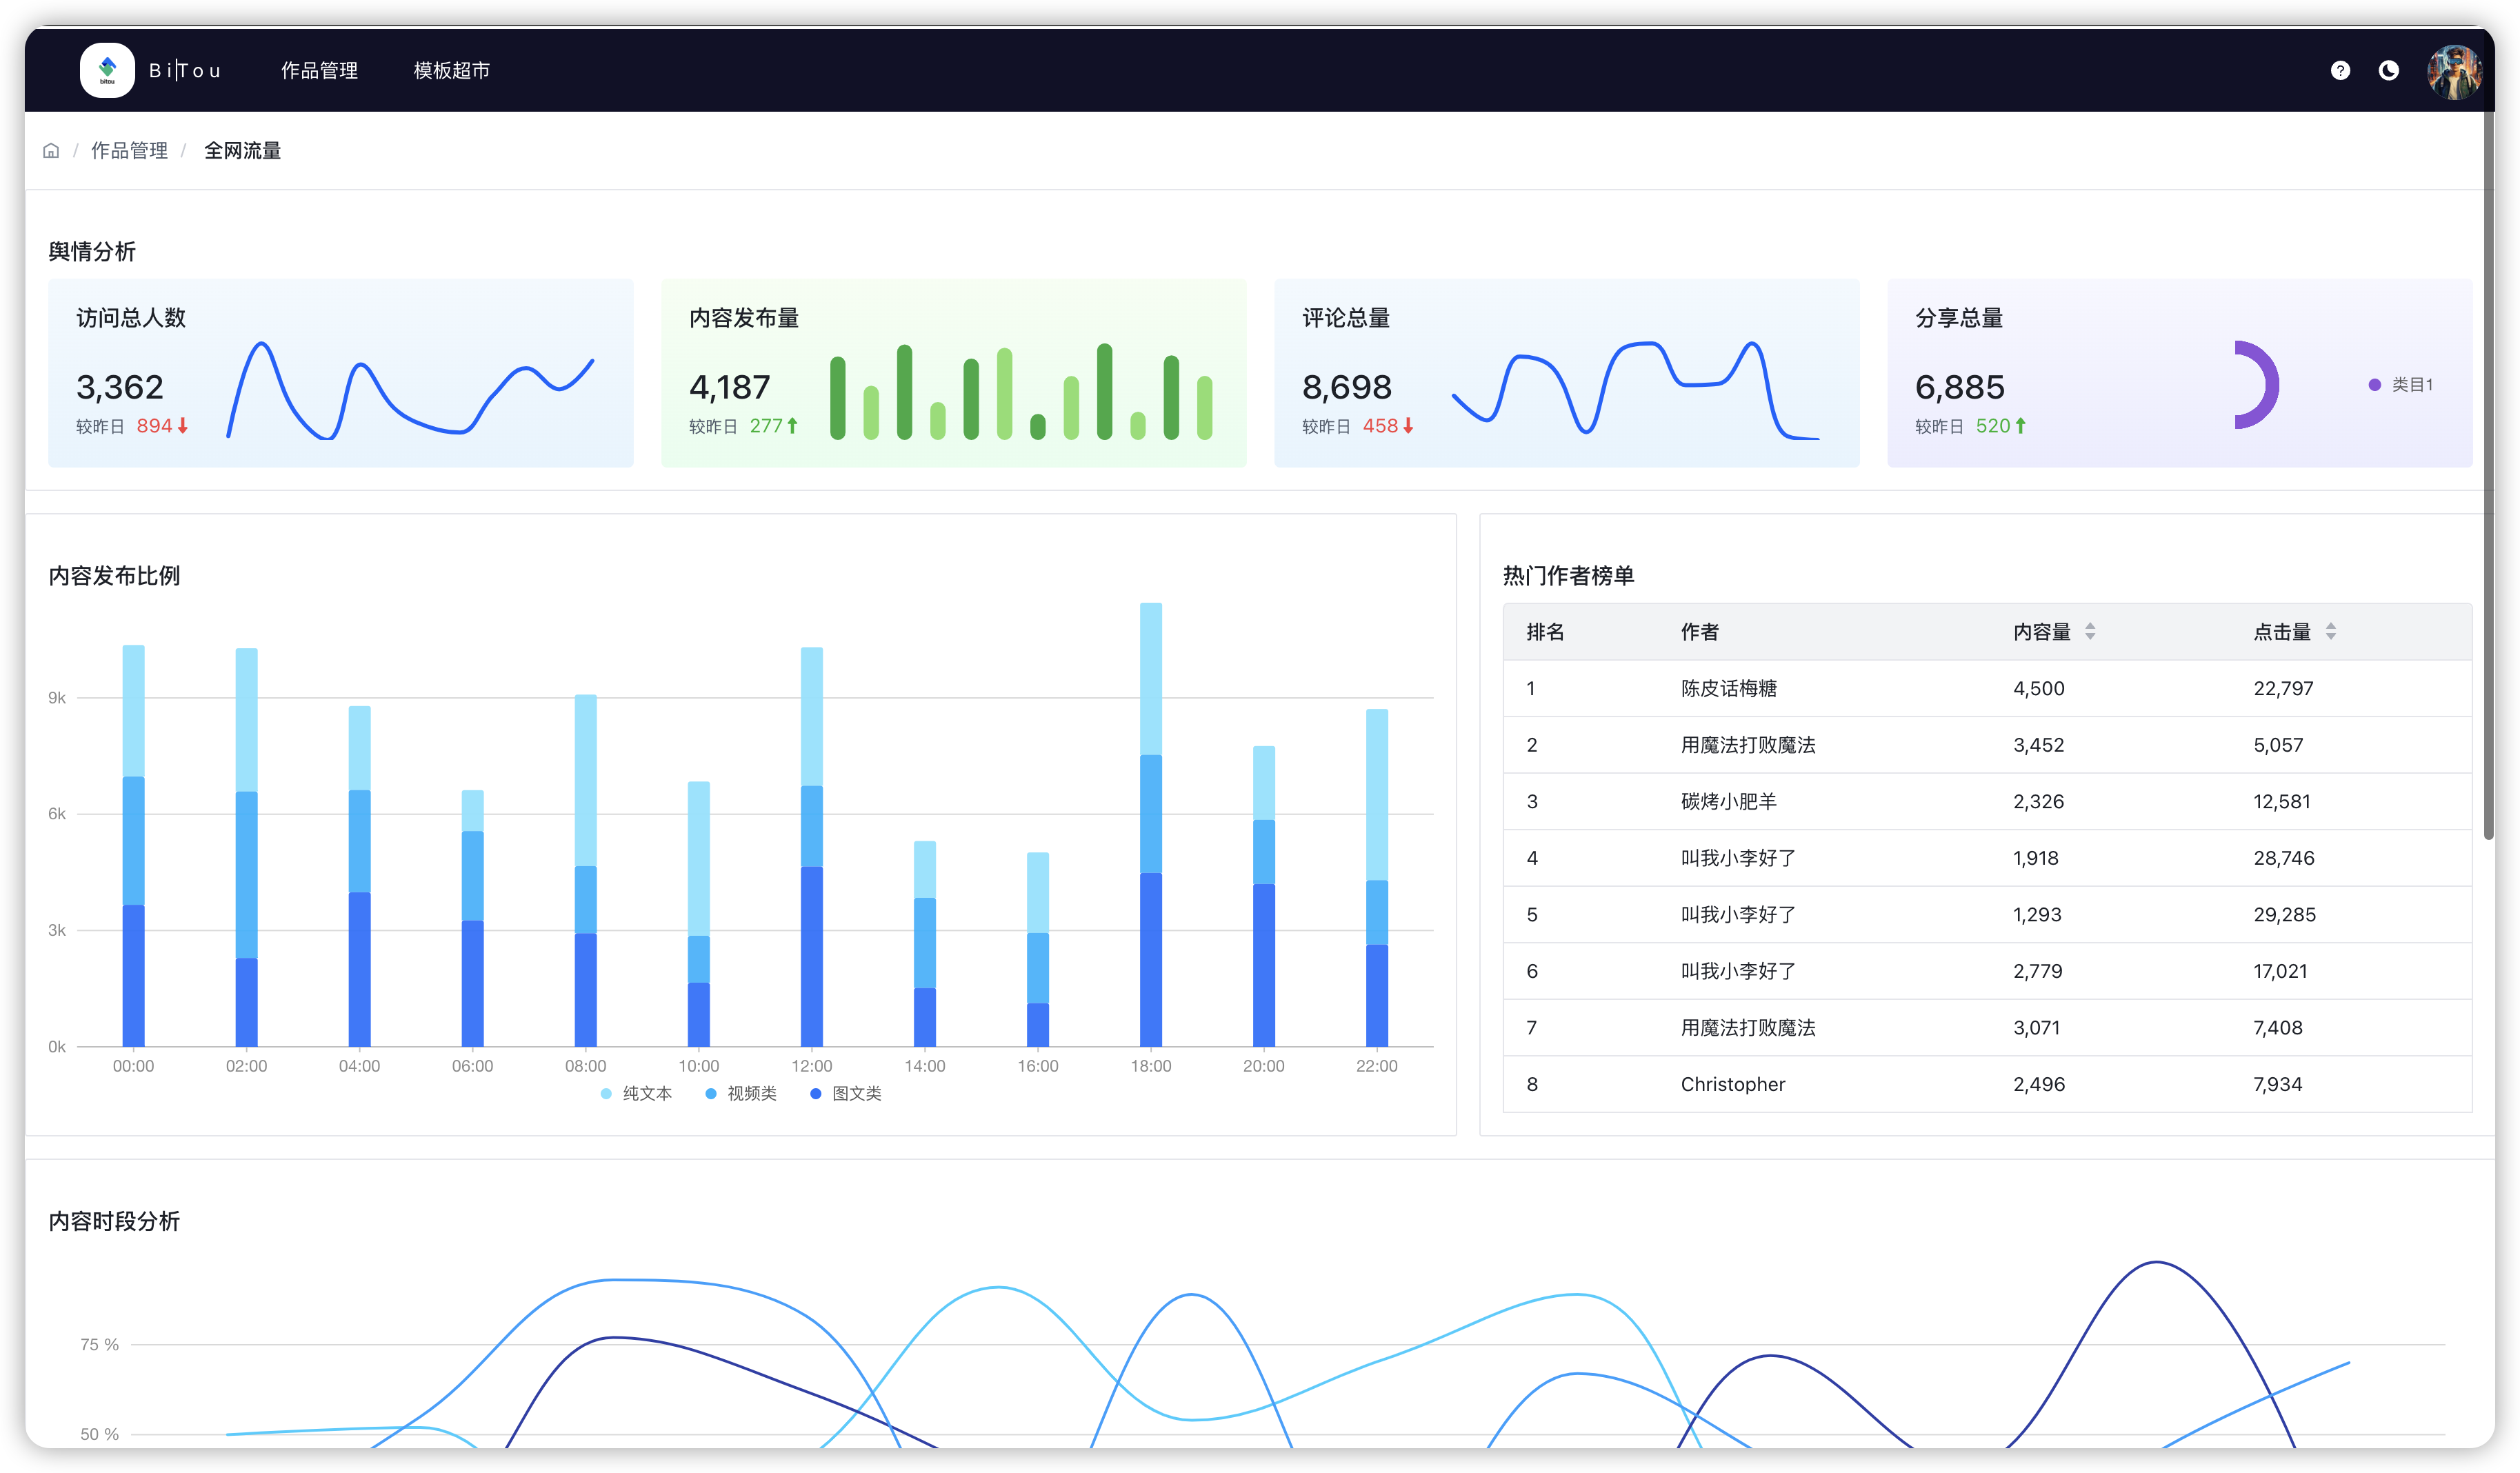The height and width of the screenshot is (1473, 2520).
Task: Click 内容量 value 3,452
Action: pyautogui.click(x=2038, y=745)
